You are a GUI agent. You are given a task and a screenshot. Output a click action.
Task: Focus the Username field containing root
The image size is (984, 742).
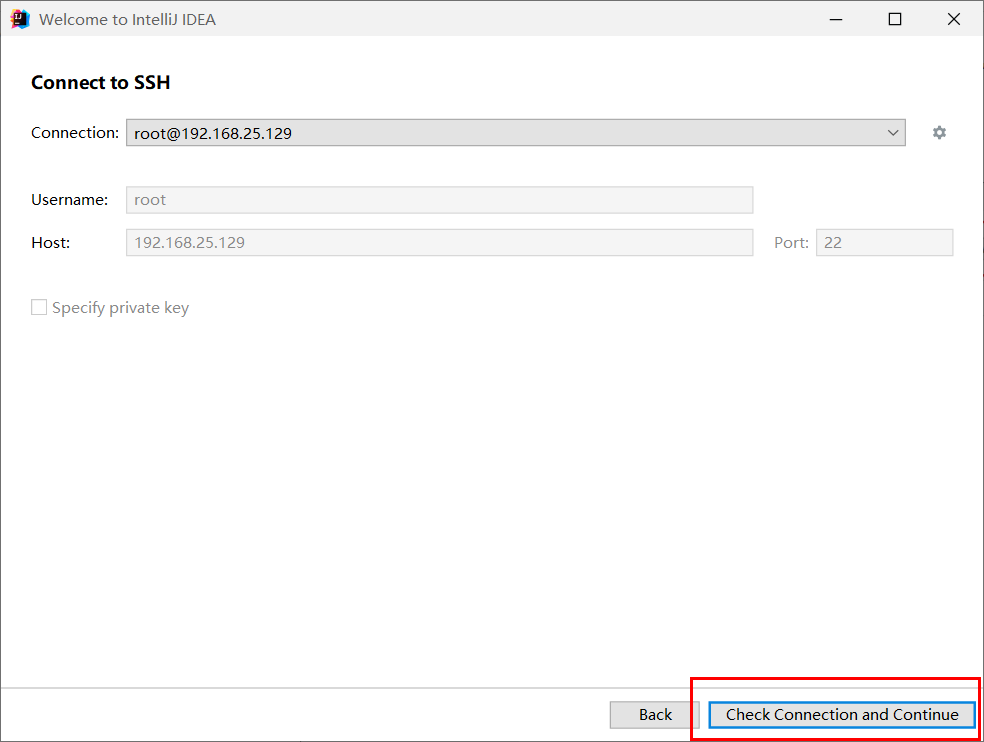(x=439, y=200)
